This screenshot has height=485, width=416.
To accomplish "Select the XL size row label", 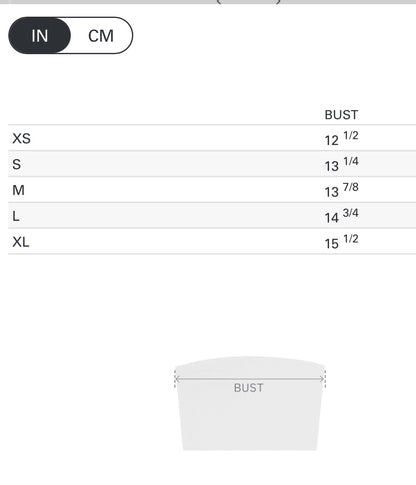I will (x=21, y=242).
